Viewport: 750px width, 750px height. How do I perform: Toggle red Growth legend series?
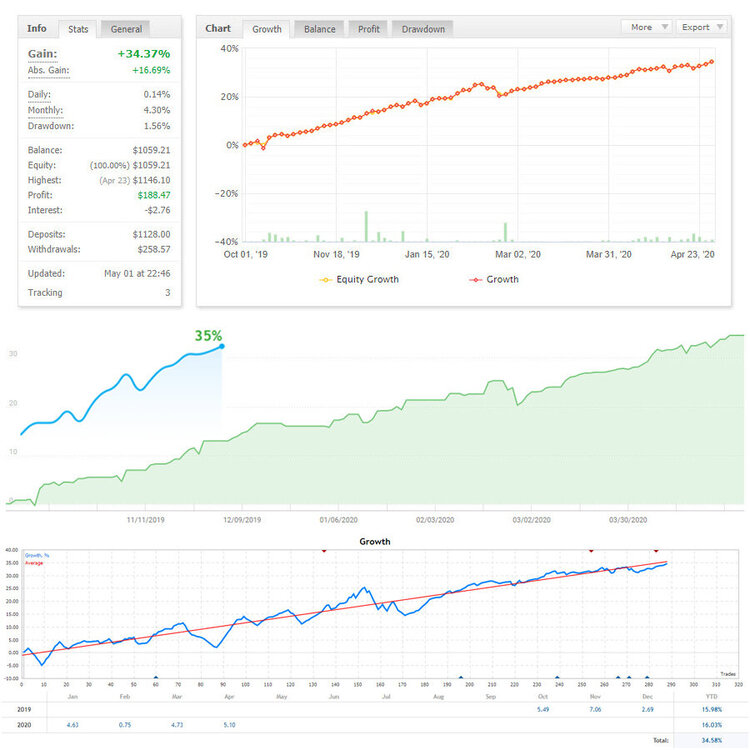pyautogui.click(x=494, y=279)
